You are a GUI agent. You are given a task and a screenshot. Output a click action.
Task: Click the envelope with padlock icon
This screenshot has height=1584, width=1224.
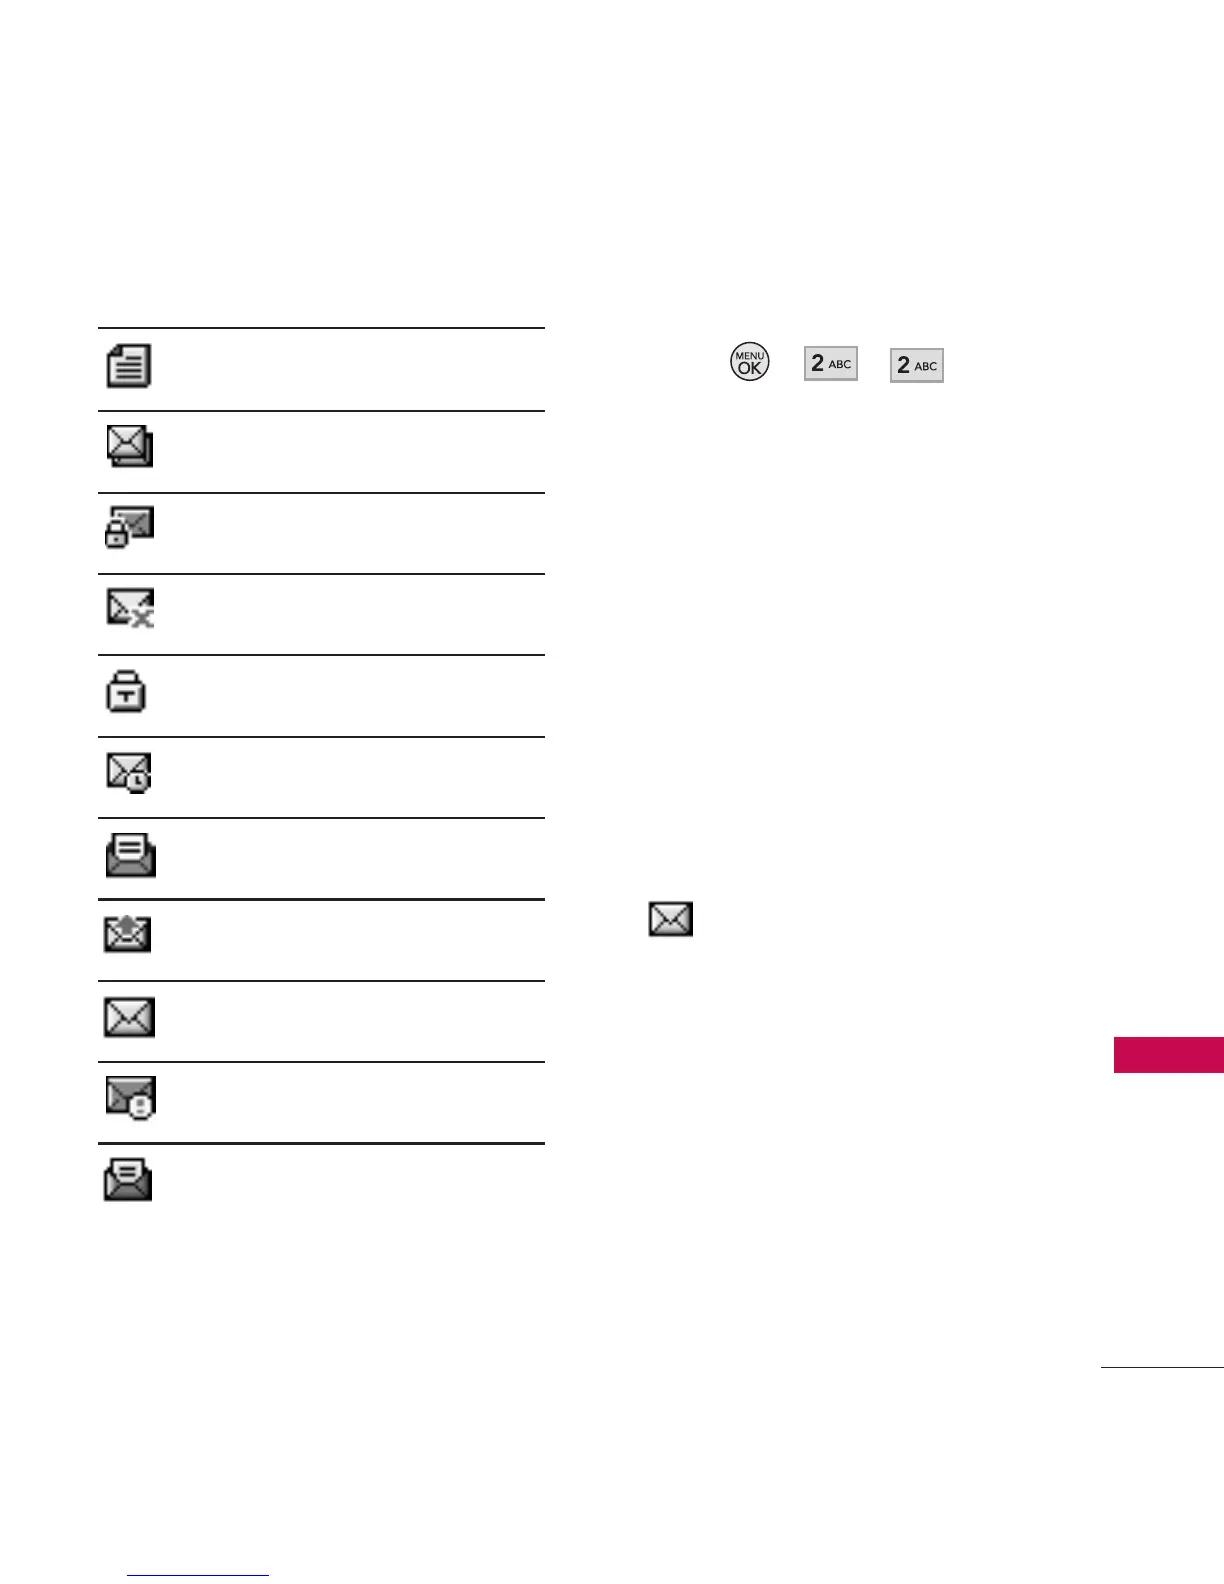(130, 527)
